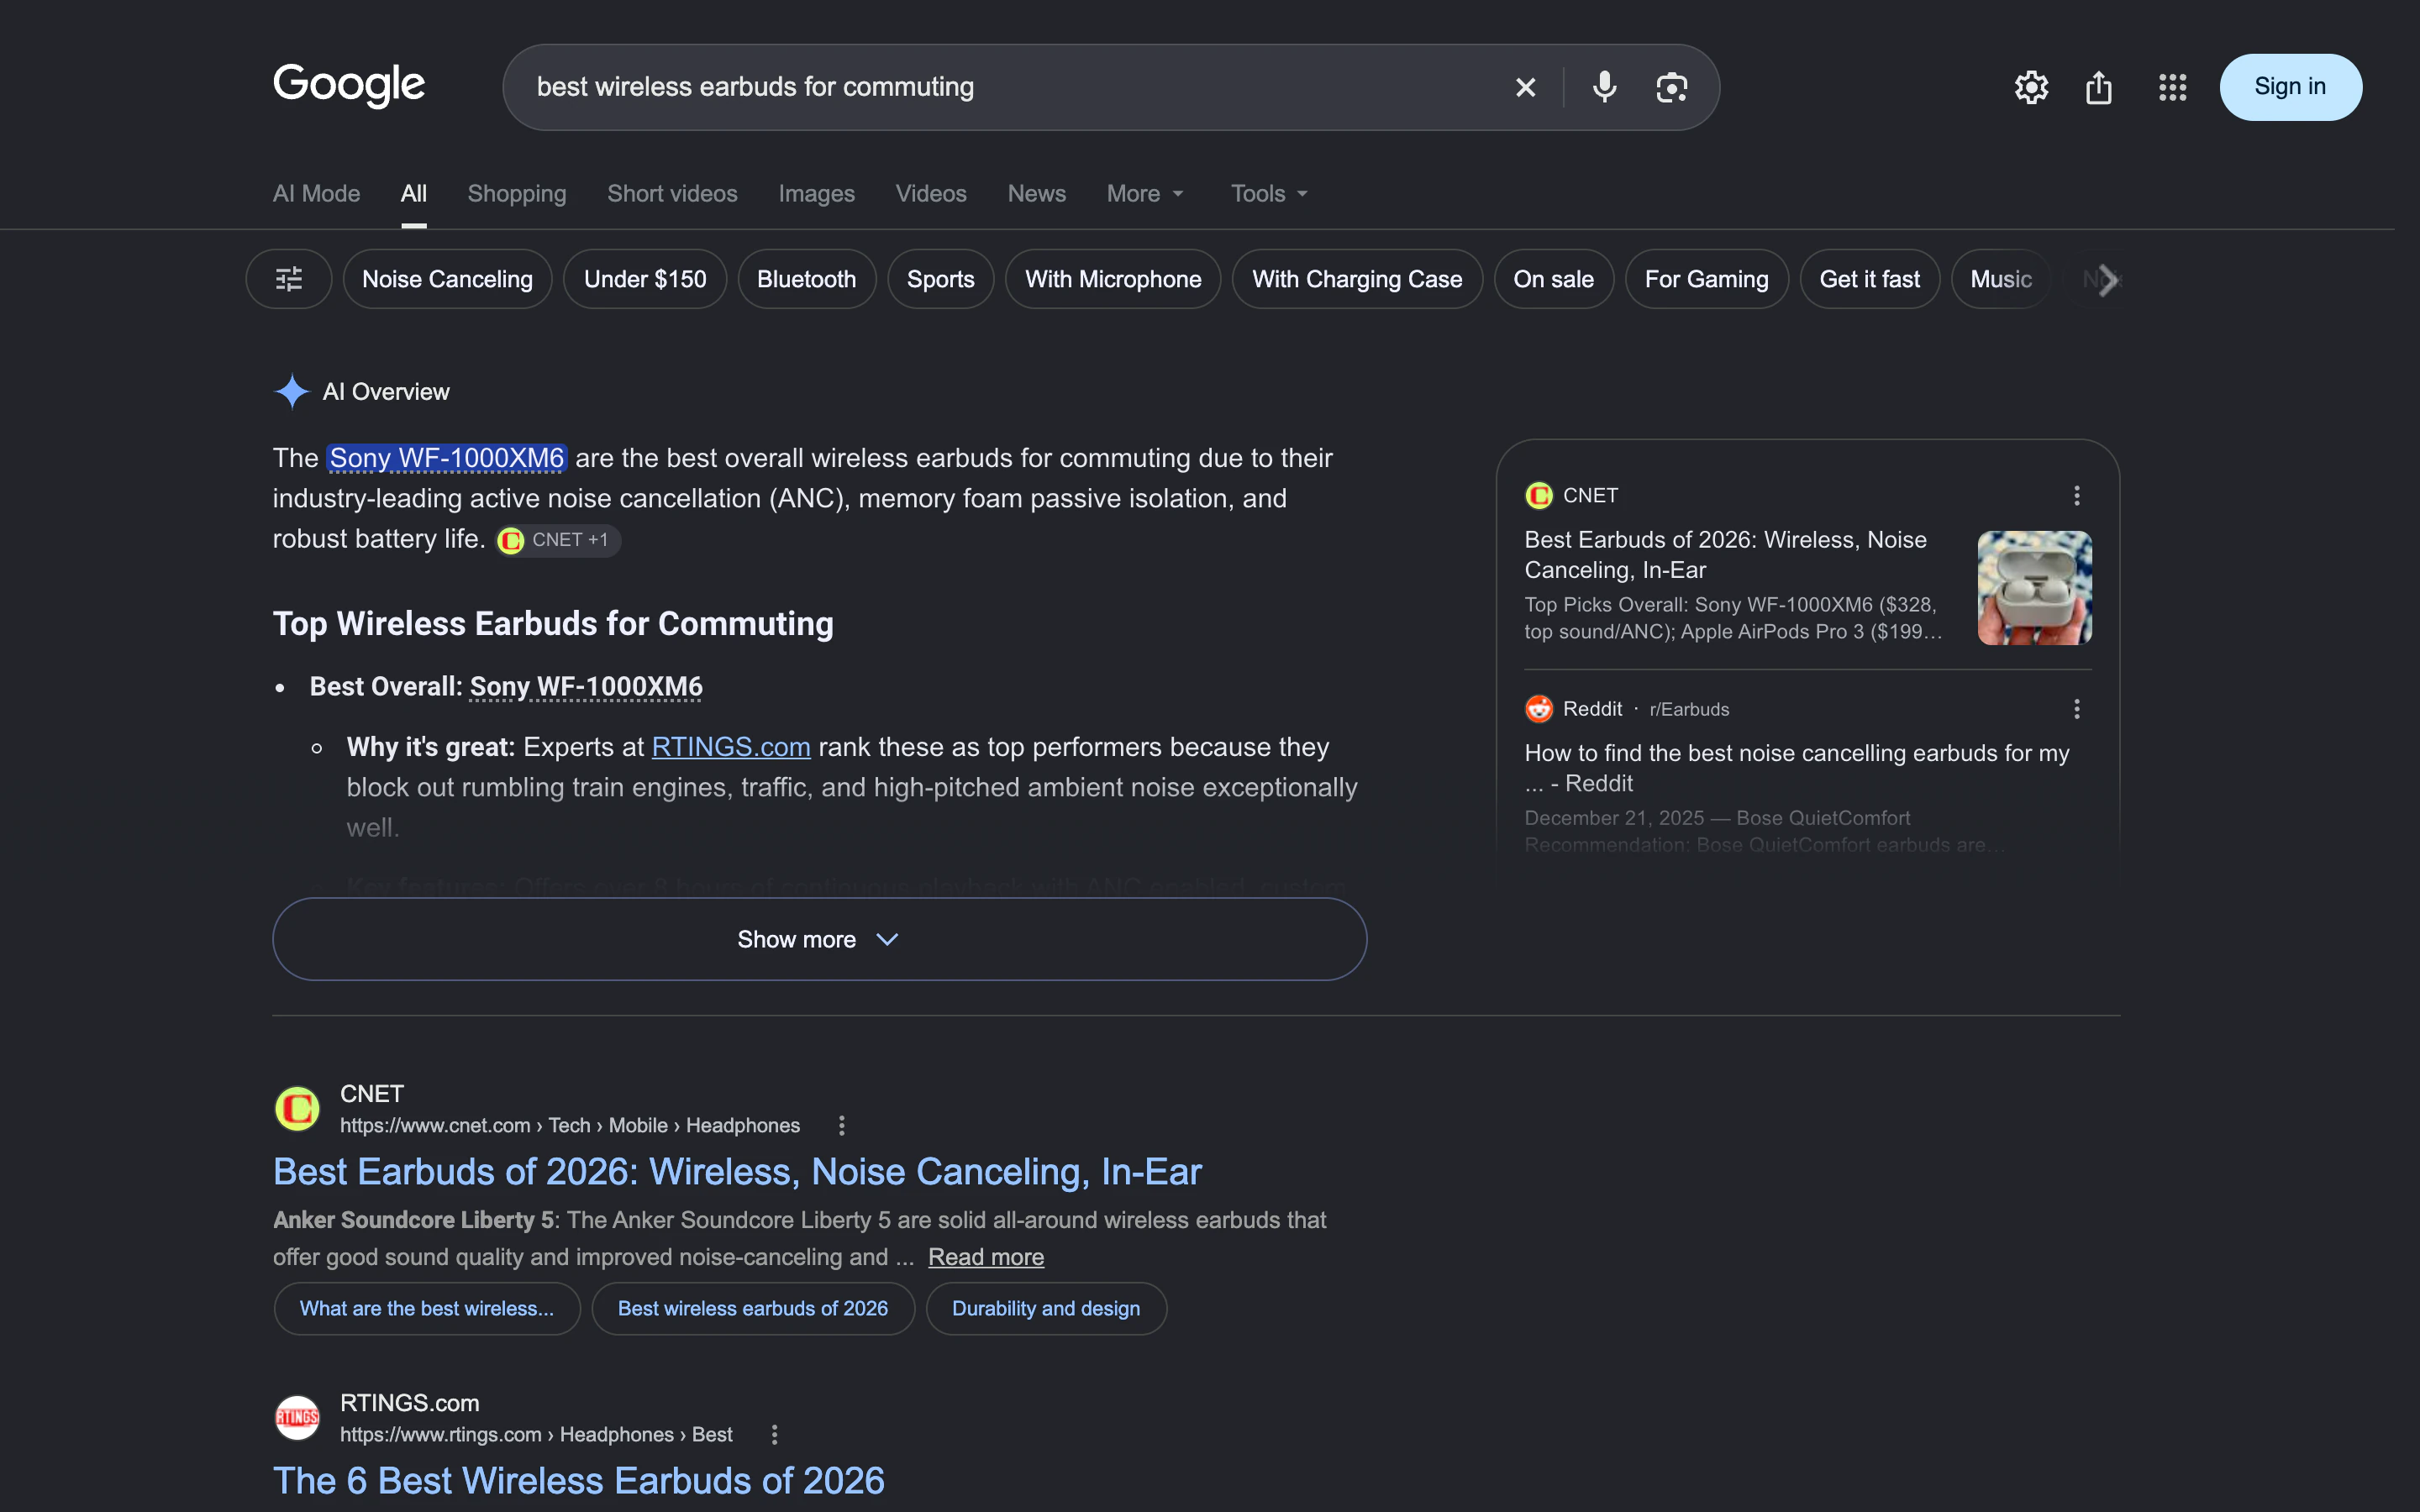Screen dimensions: 2420x1512
Task: Toggle the On sale filter chip
Action: (x=1553, y=279)
